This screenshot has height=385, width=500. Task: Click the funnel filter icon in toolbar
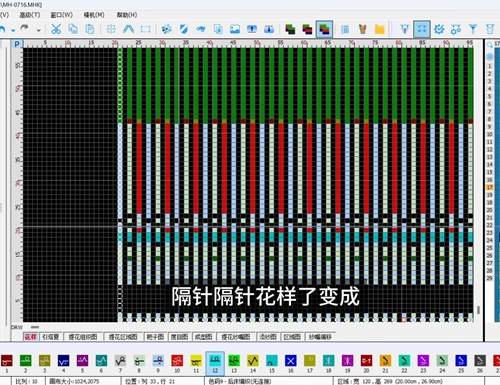473,29
